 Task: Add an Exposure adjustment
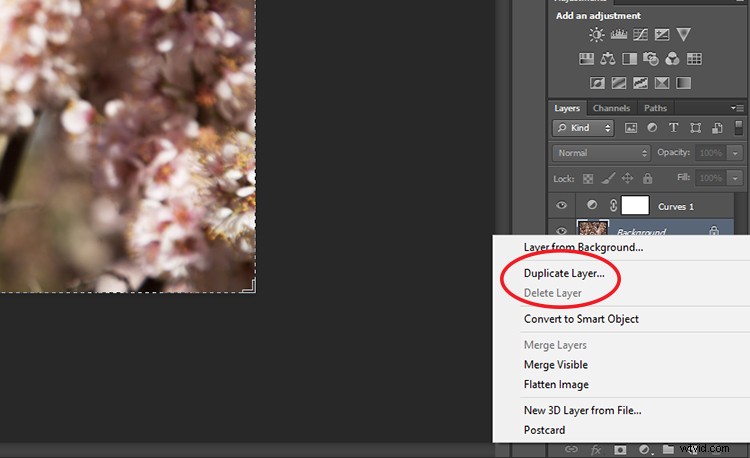[x=662, y=34]
